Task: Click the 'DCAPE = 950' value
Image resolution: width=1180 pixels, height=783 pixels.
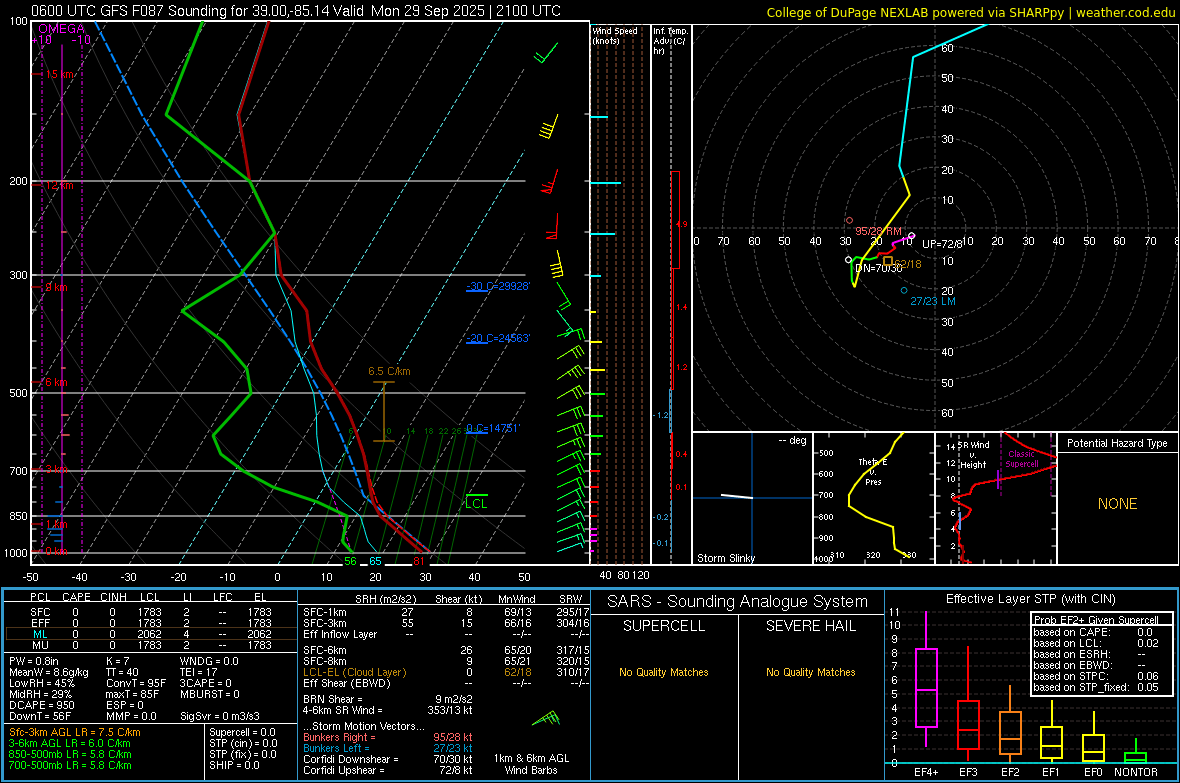Action: [x=41, y=705]
